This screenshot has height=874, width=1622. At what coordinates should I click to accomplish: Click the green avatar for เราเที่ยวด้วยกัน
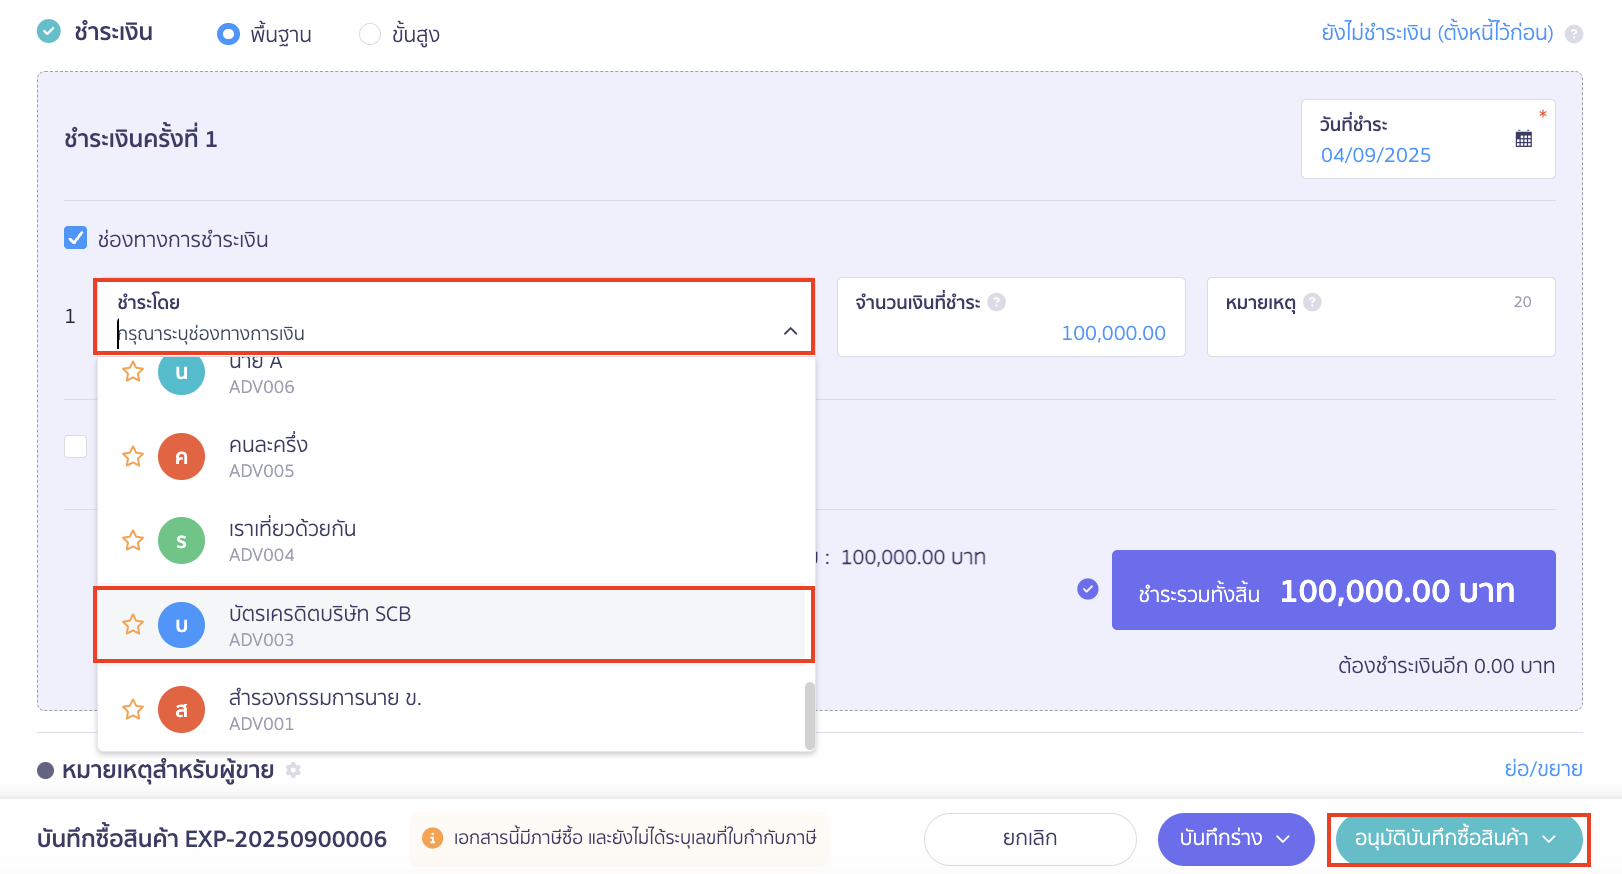point(181,541)
